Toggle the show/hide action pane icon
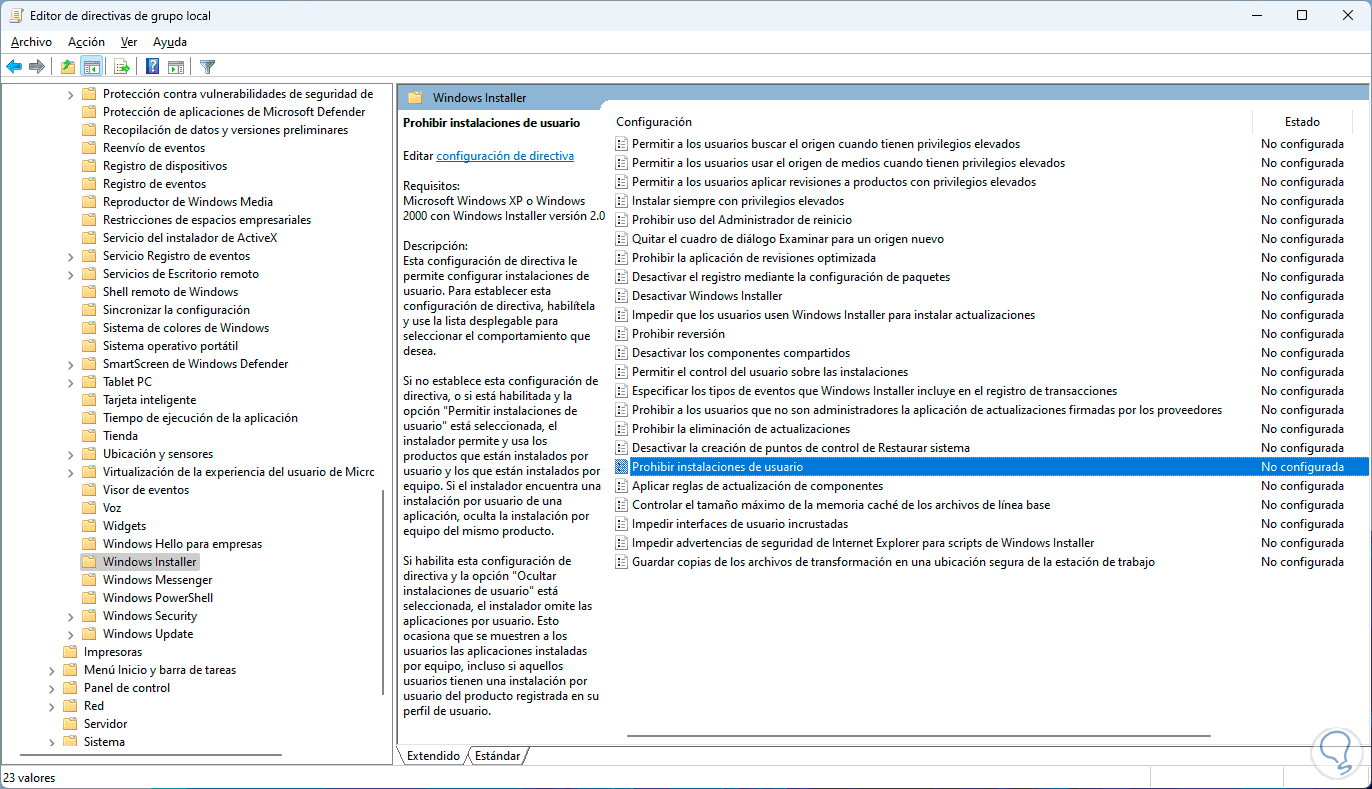Image resolution: width=1372 pixels, height=789 pixels. click(176, 67)
